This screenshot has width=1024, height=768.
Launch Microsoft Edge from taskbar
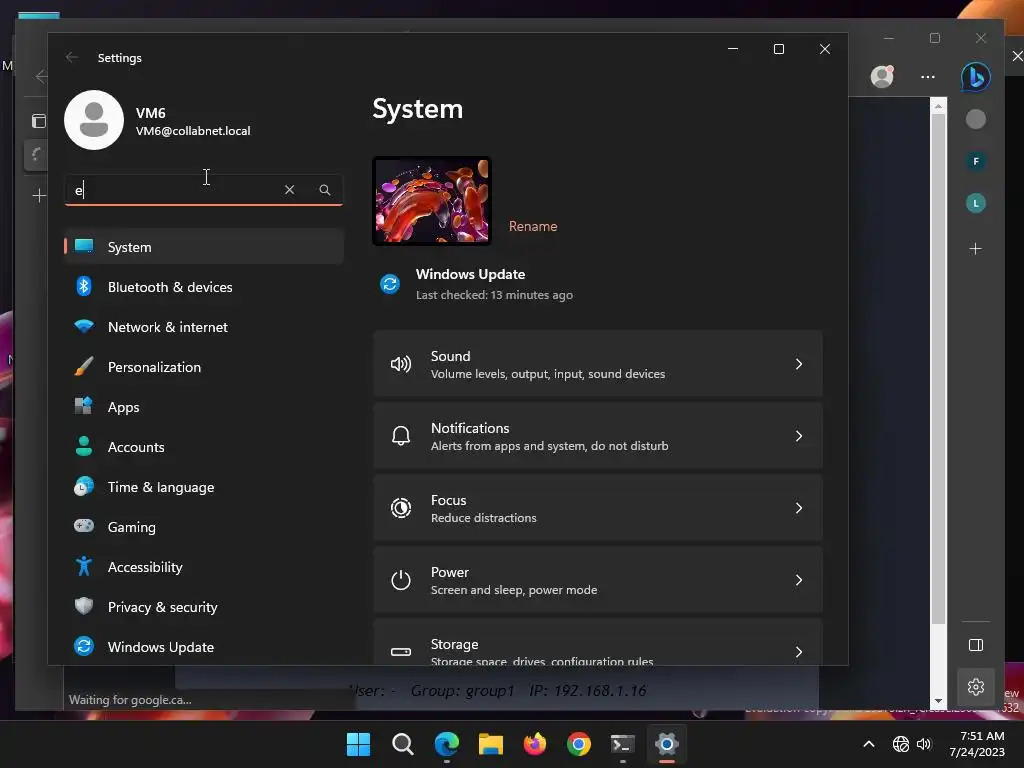click(x=447, y=744)
